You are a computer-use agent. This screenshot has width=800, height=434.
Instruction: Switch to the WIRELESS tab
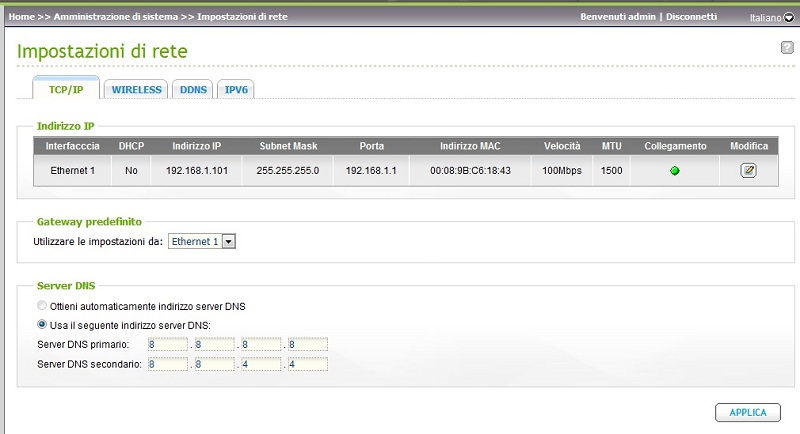[136, 89]
